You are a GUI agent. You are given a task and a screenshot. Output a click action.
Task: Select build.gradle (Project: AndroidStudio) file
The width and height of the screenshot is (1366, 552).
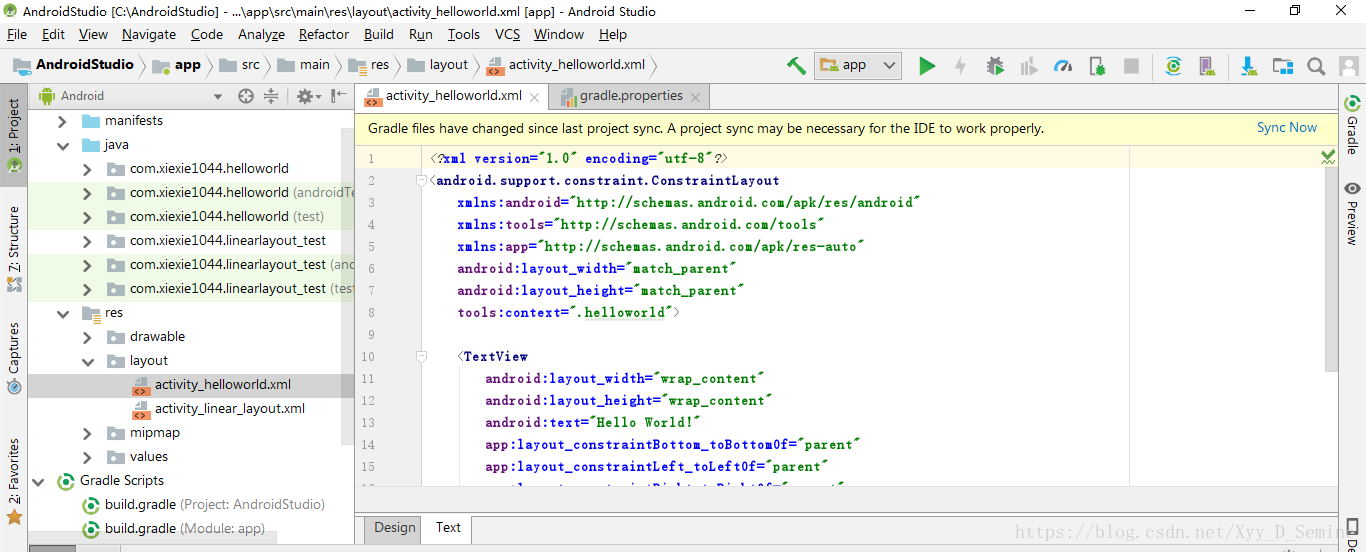pos(215,505)
